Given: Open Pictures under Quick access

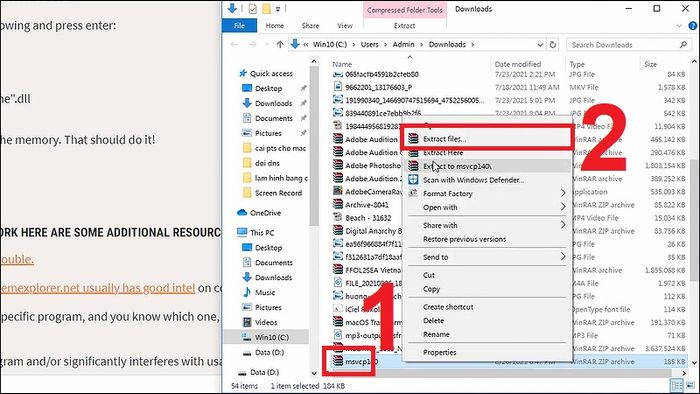Looking at the screenshot, I should point(268,133).
